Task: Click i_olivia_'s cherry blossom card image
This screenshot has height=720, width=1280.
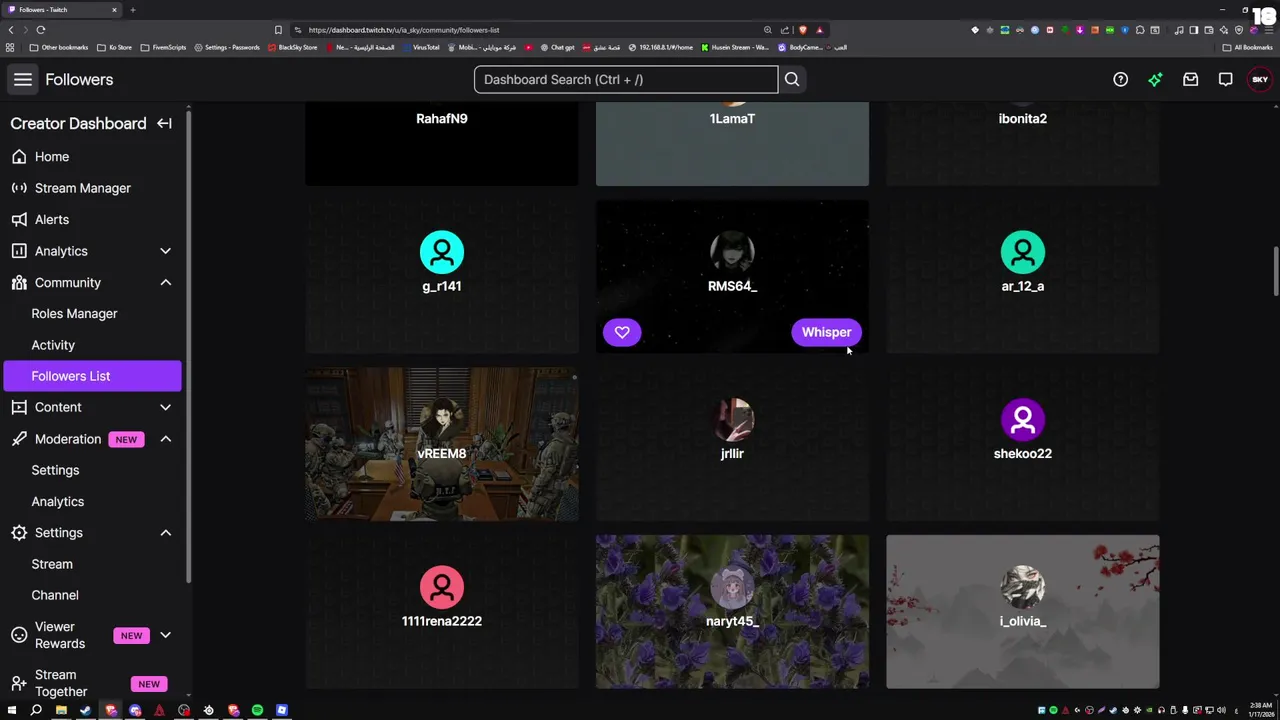Action: pyautogui.click(x=1022, y=611)
